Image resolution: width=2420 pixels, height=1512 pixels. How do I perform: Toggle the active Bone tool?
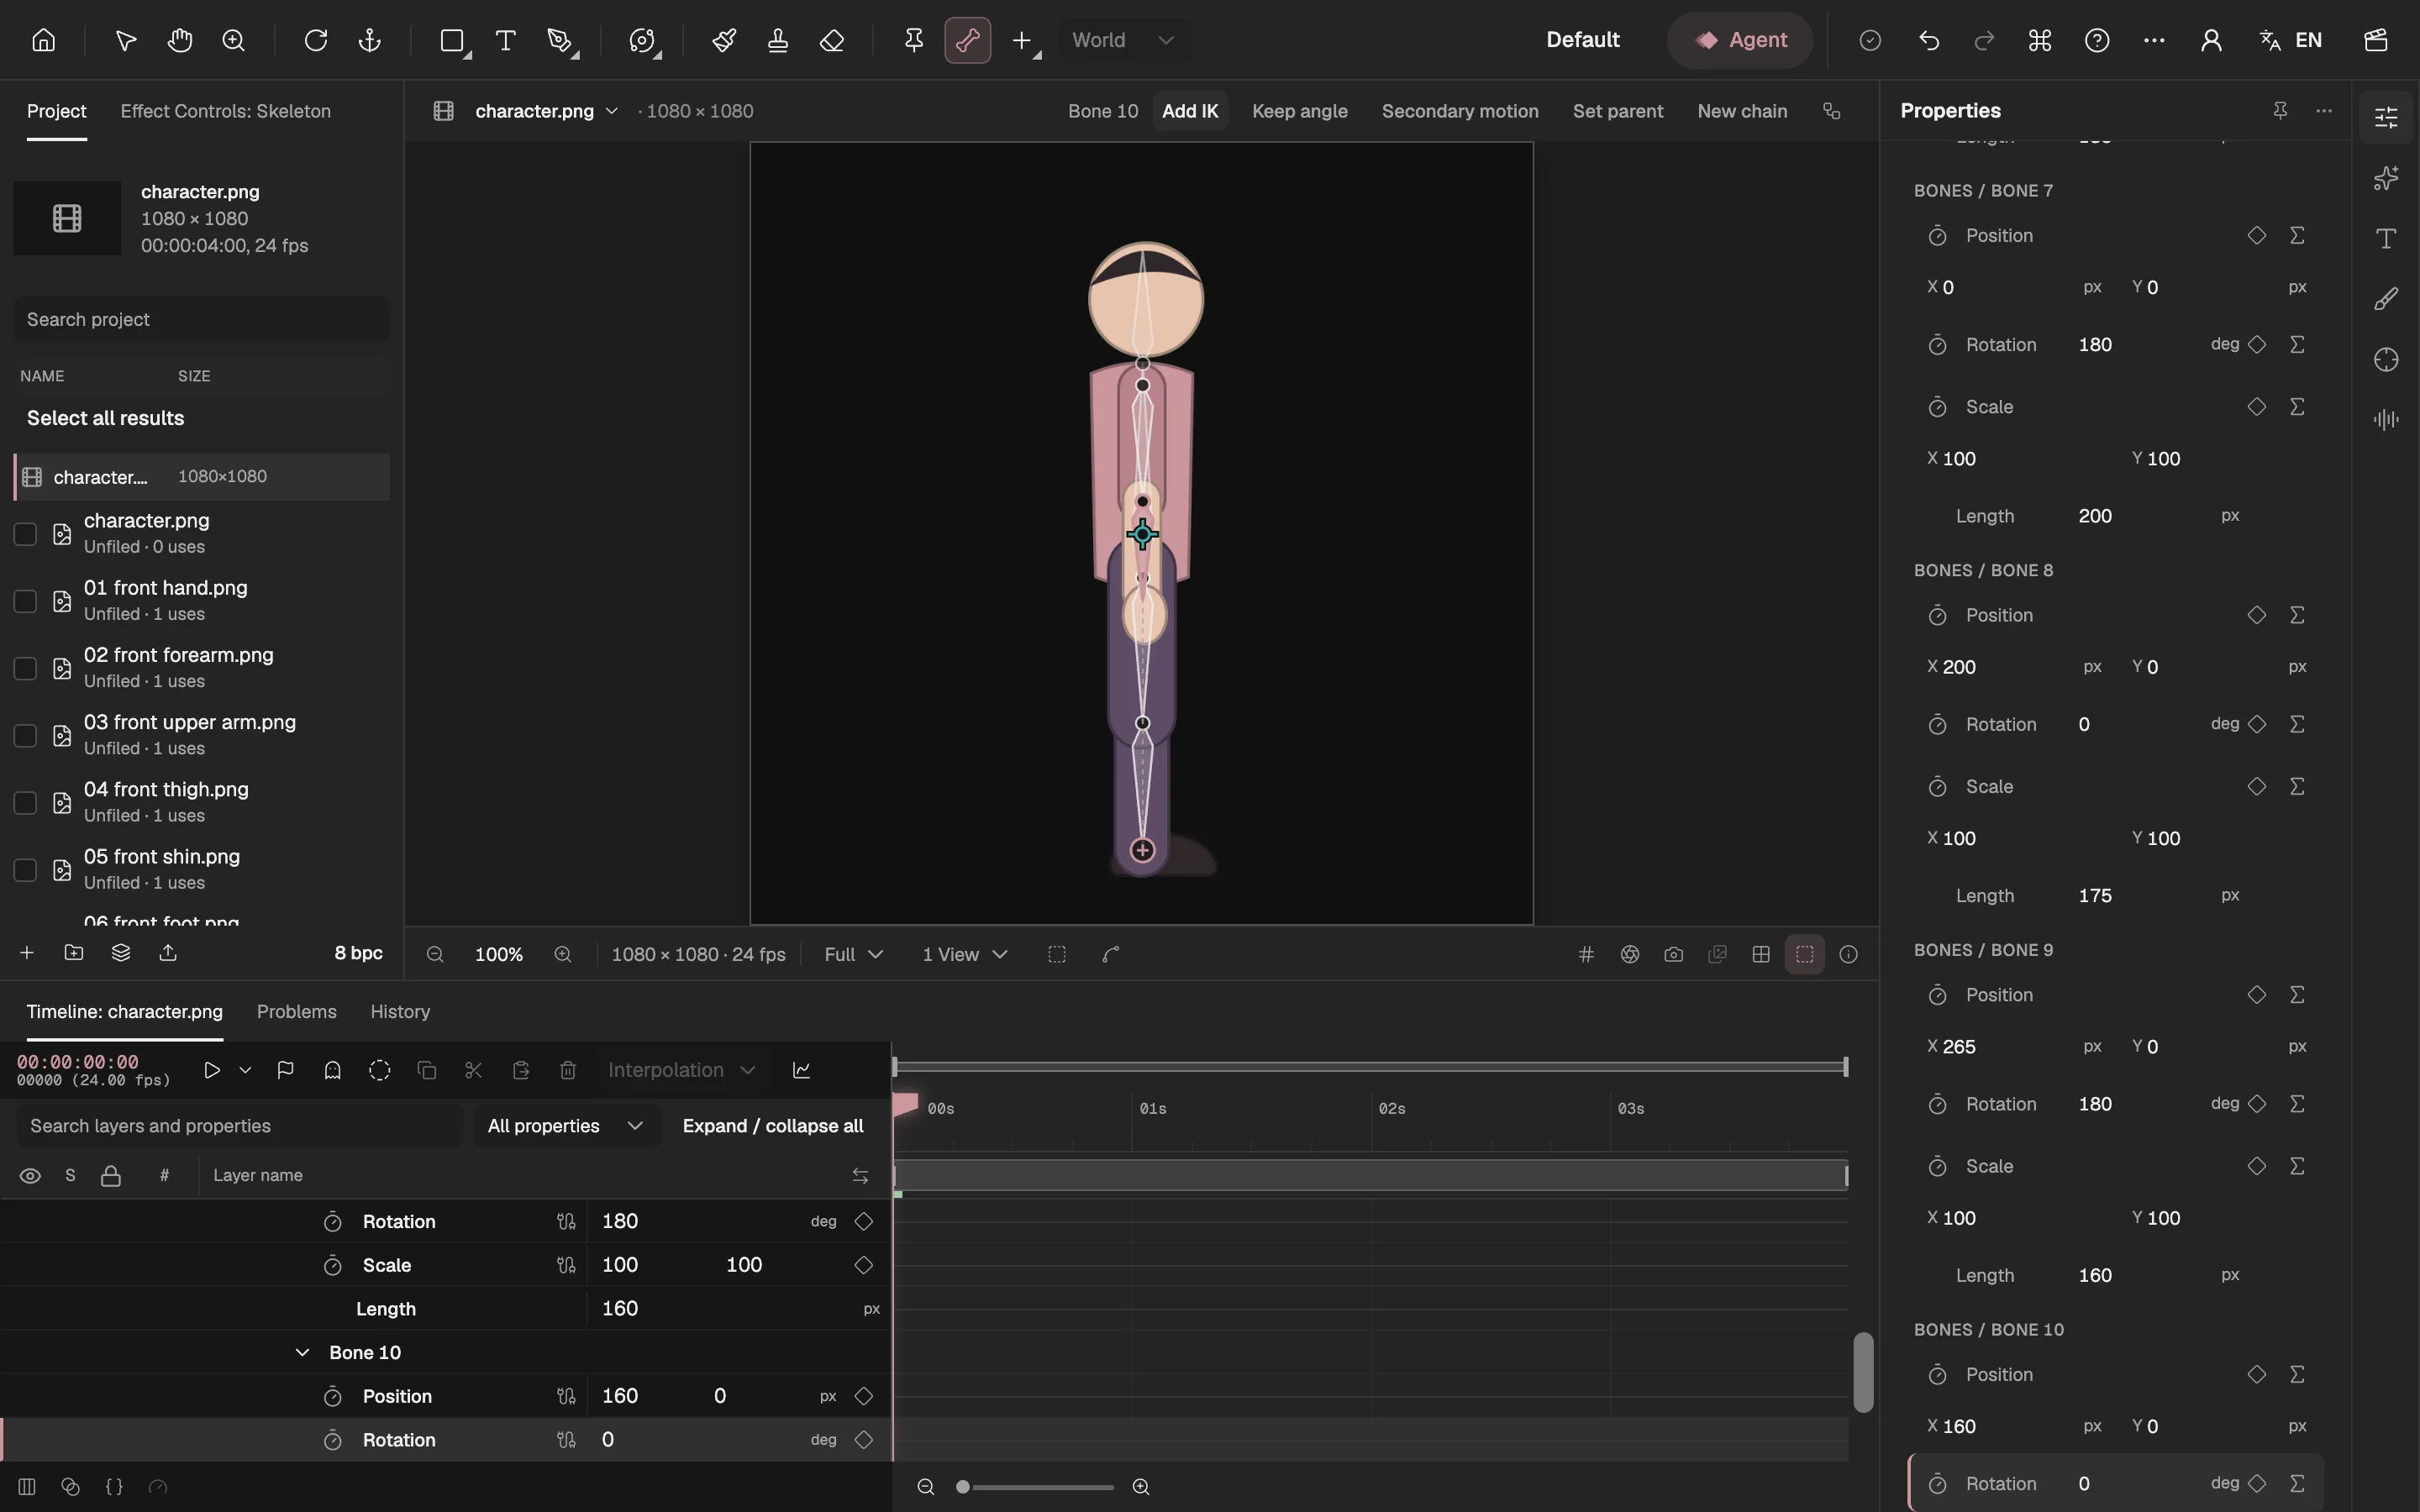[x=968, y=40]
